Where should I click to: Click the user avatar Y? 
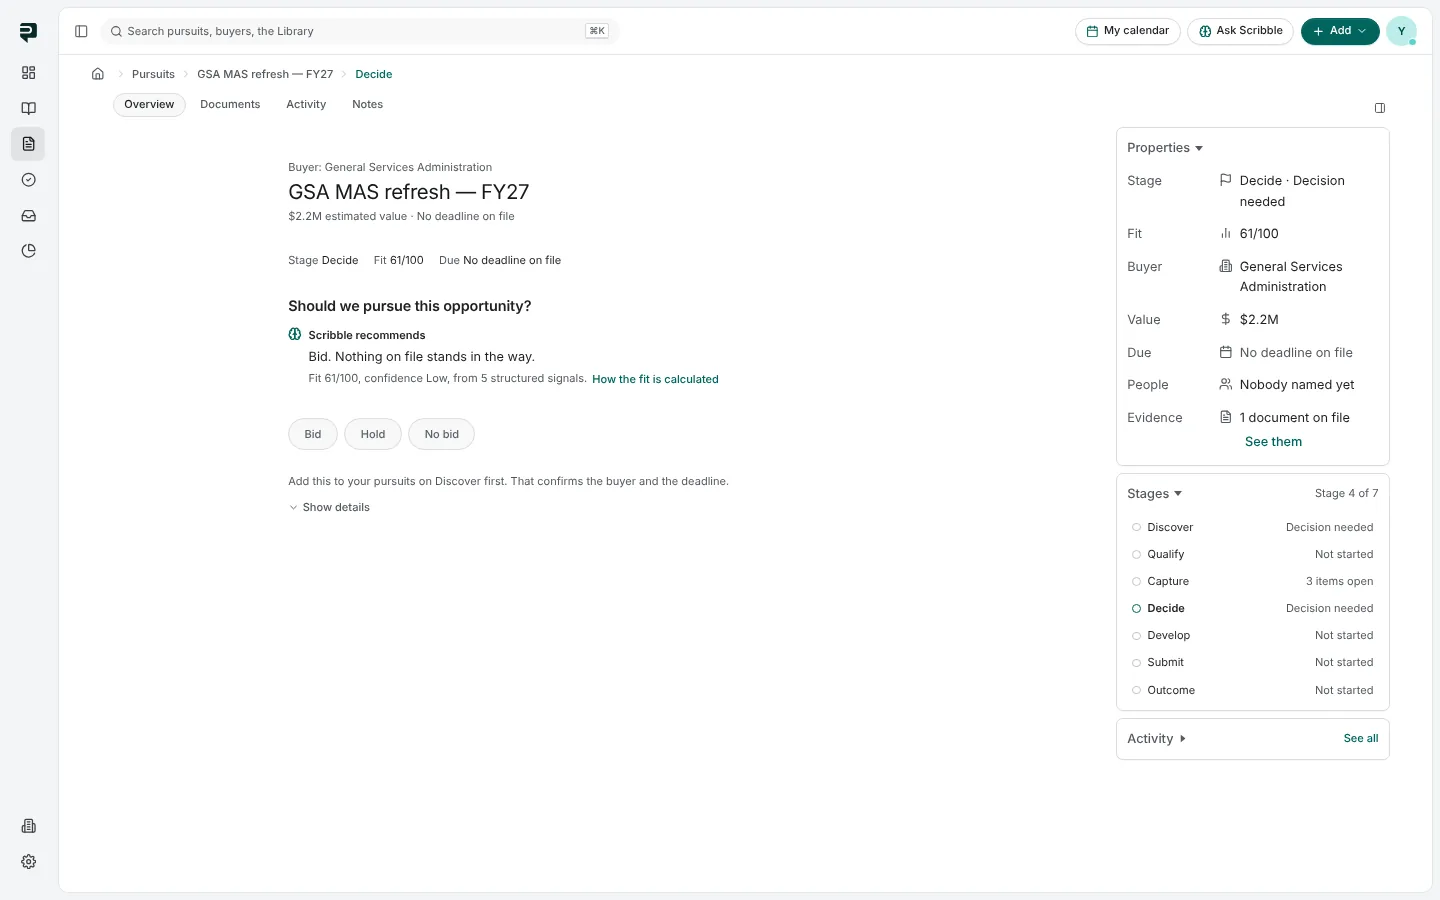pos(1401,31)
